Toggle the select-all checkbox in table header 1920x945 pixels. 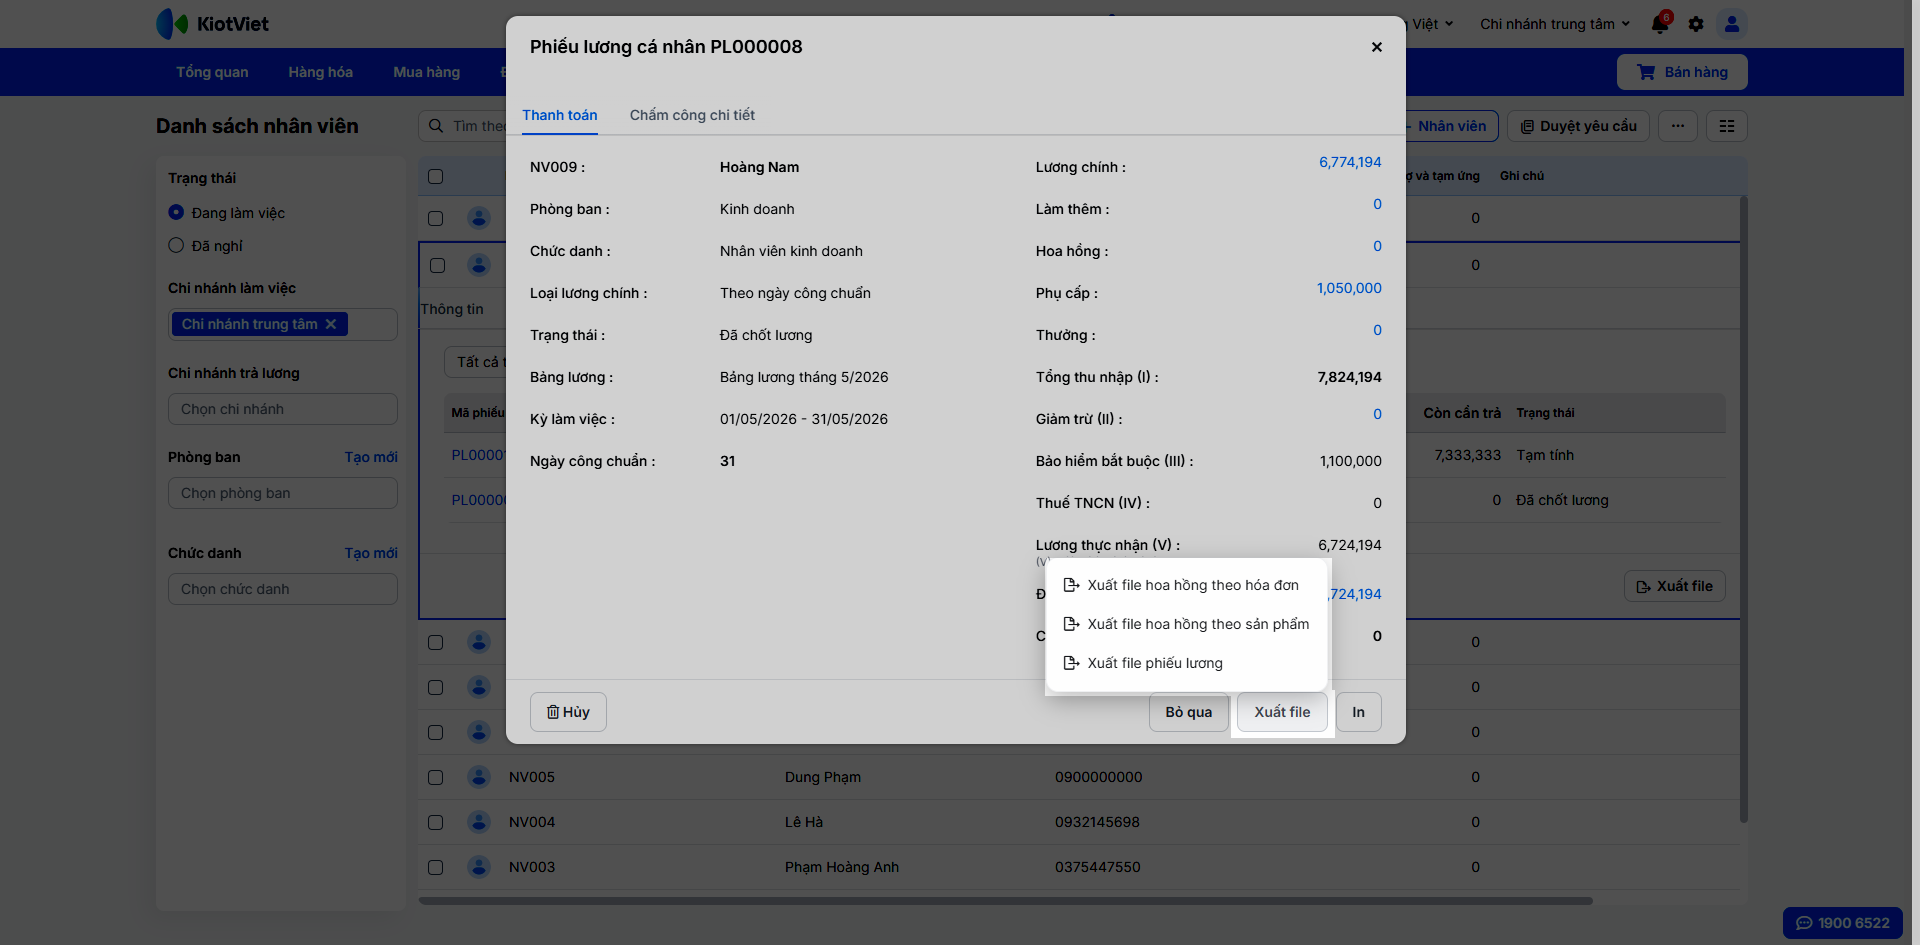435,177
